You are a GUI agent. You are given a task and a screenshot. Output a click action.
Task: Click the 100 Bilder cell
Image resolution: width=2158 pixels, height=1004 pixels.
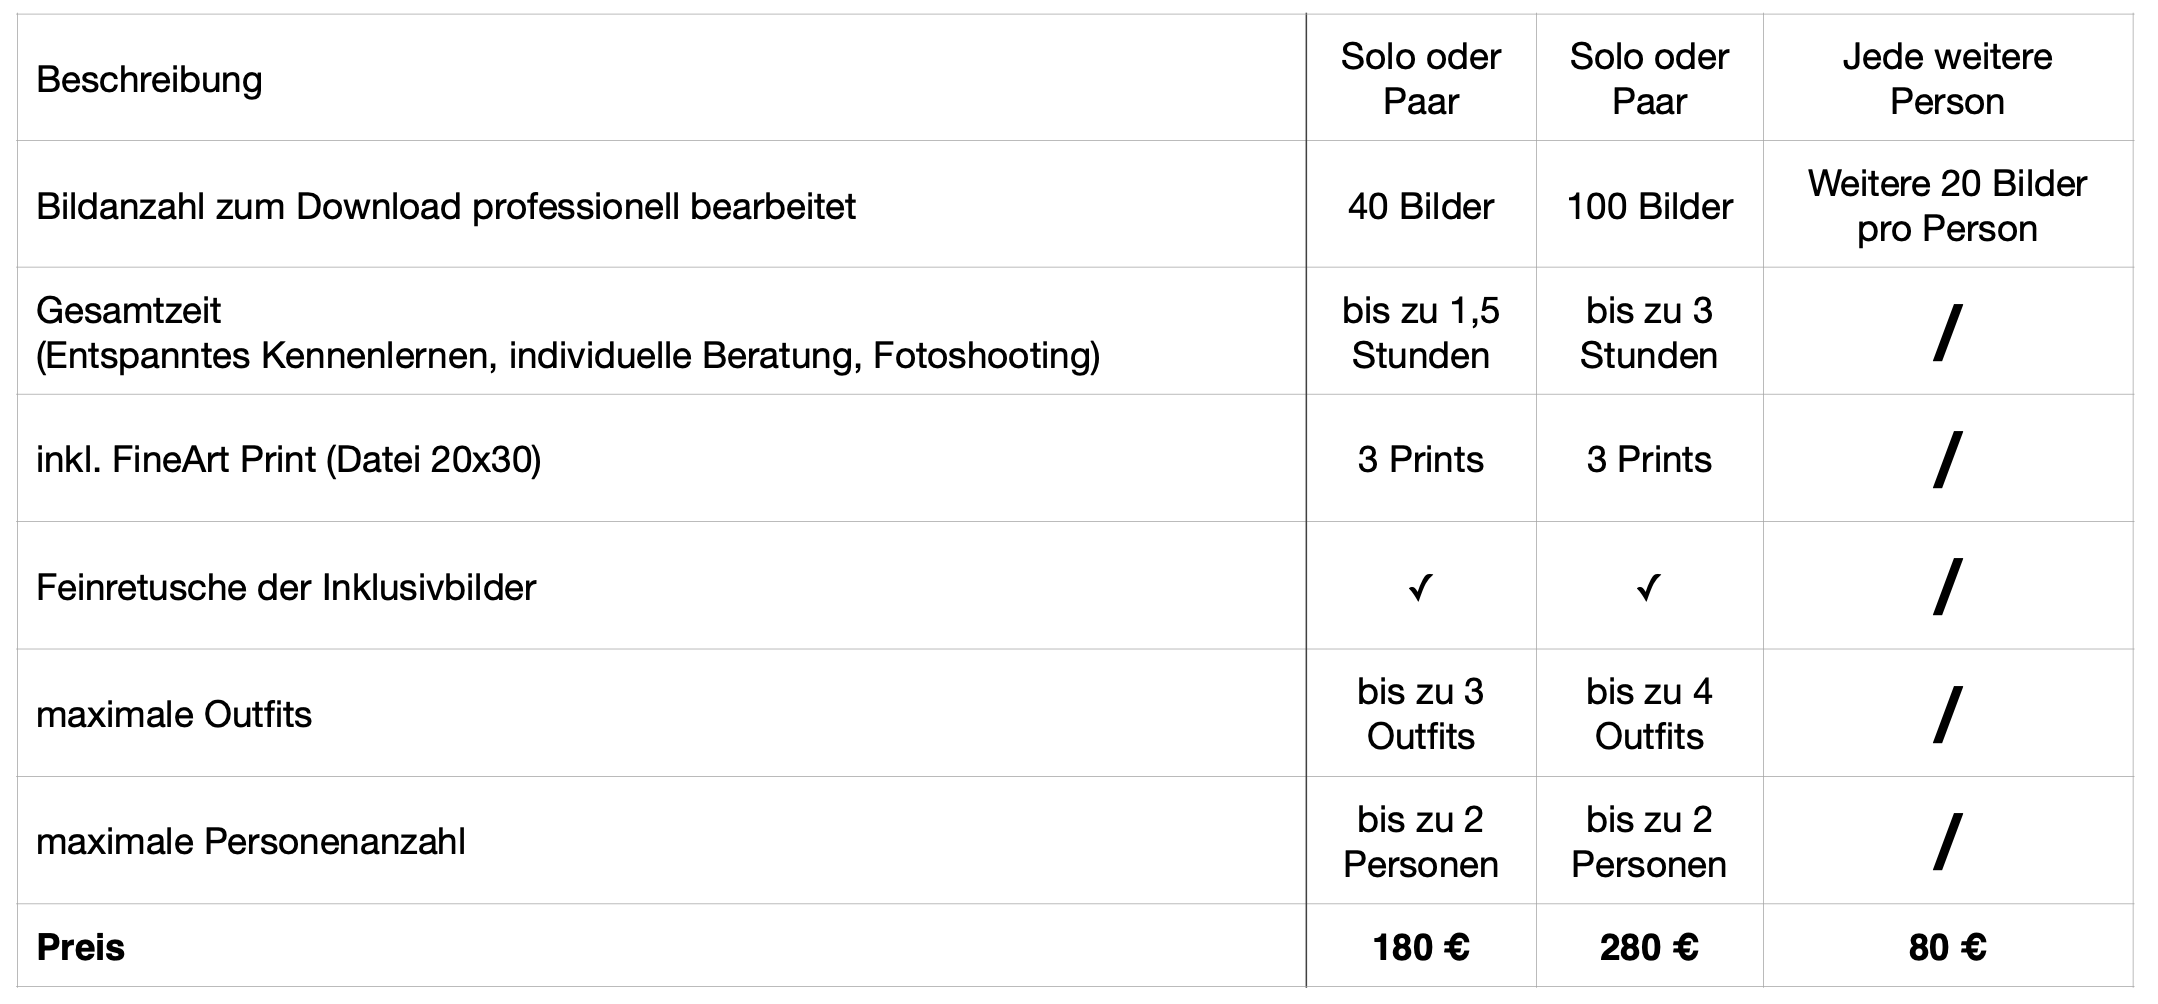pyautogui.click(x=1649, y=206)
